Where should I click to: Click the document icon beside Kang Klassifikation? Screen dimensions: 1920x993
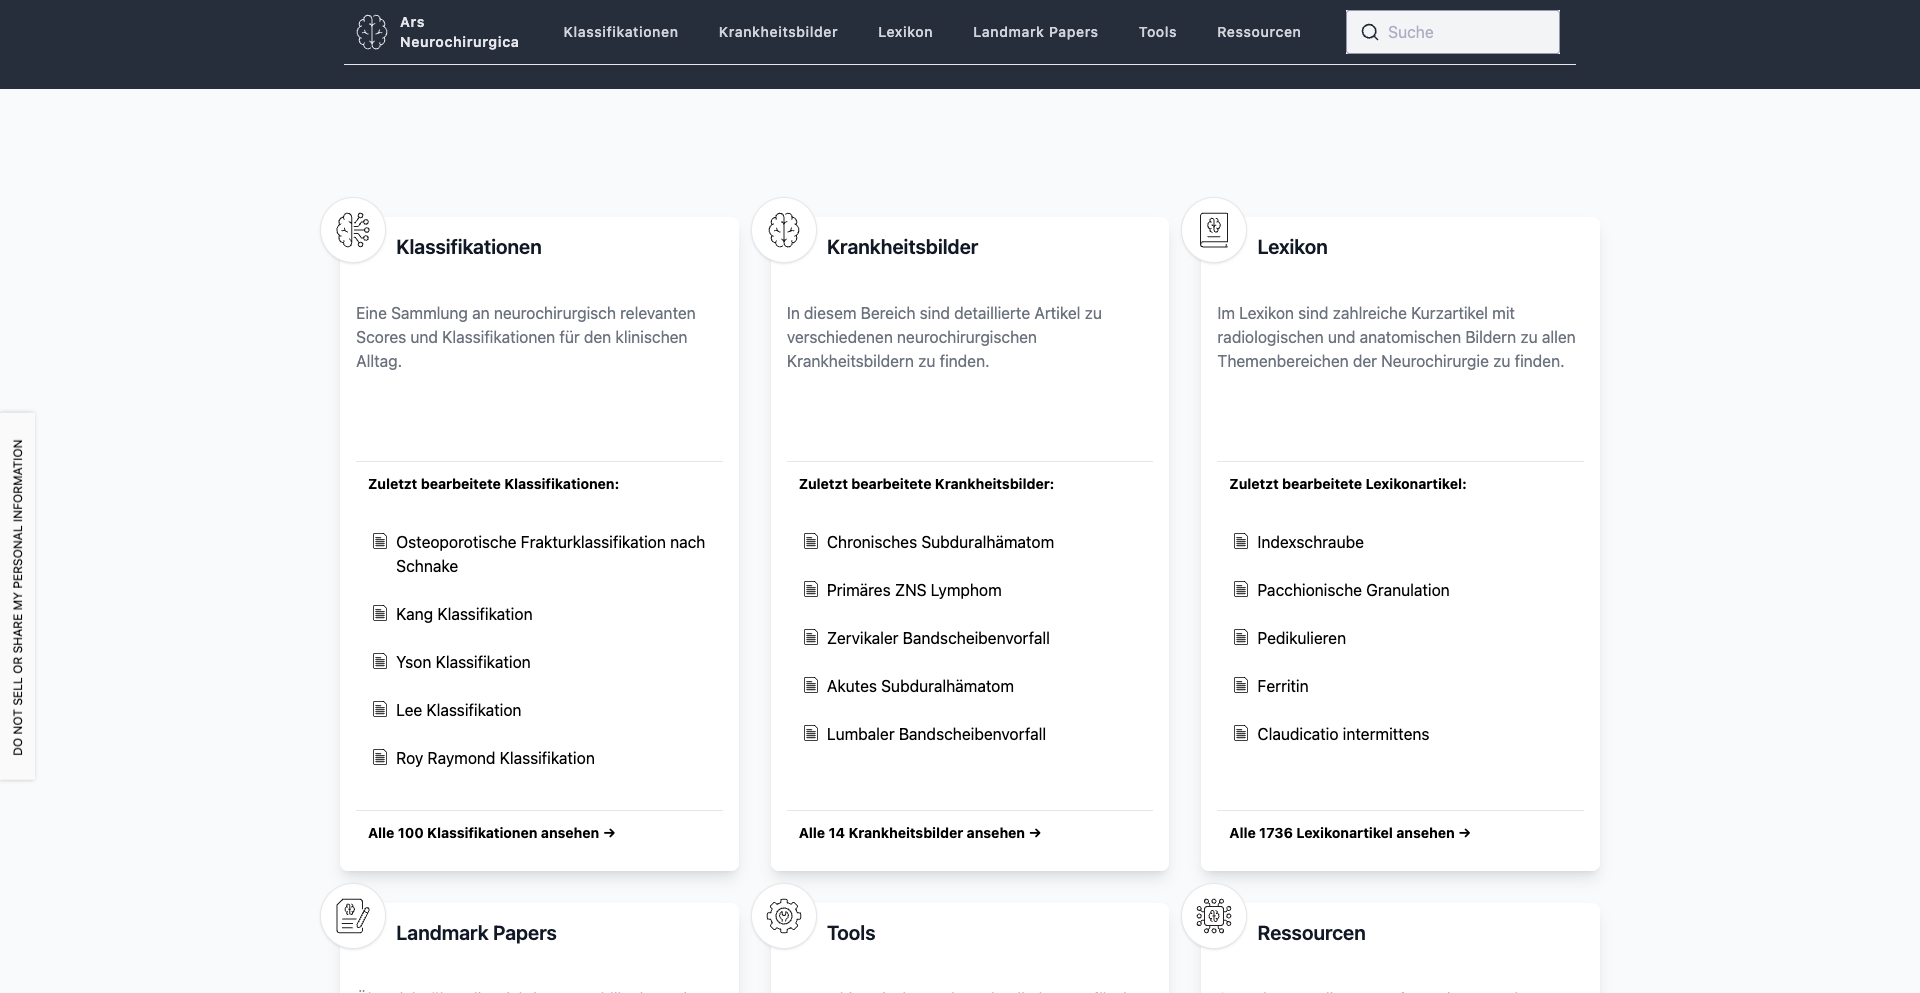click(x=380, y=613)
